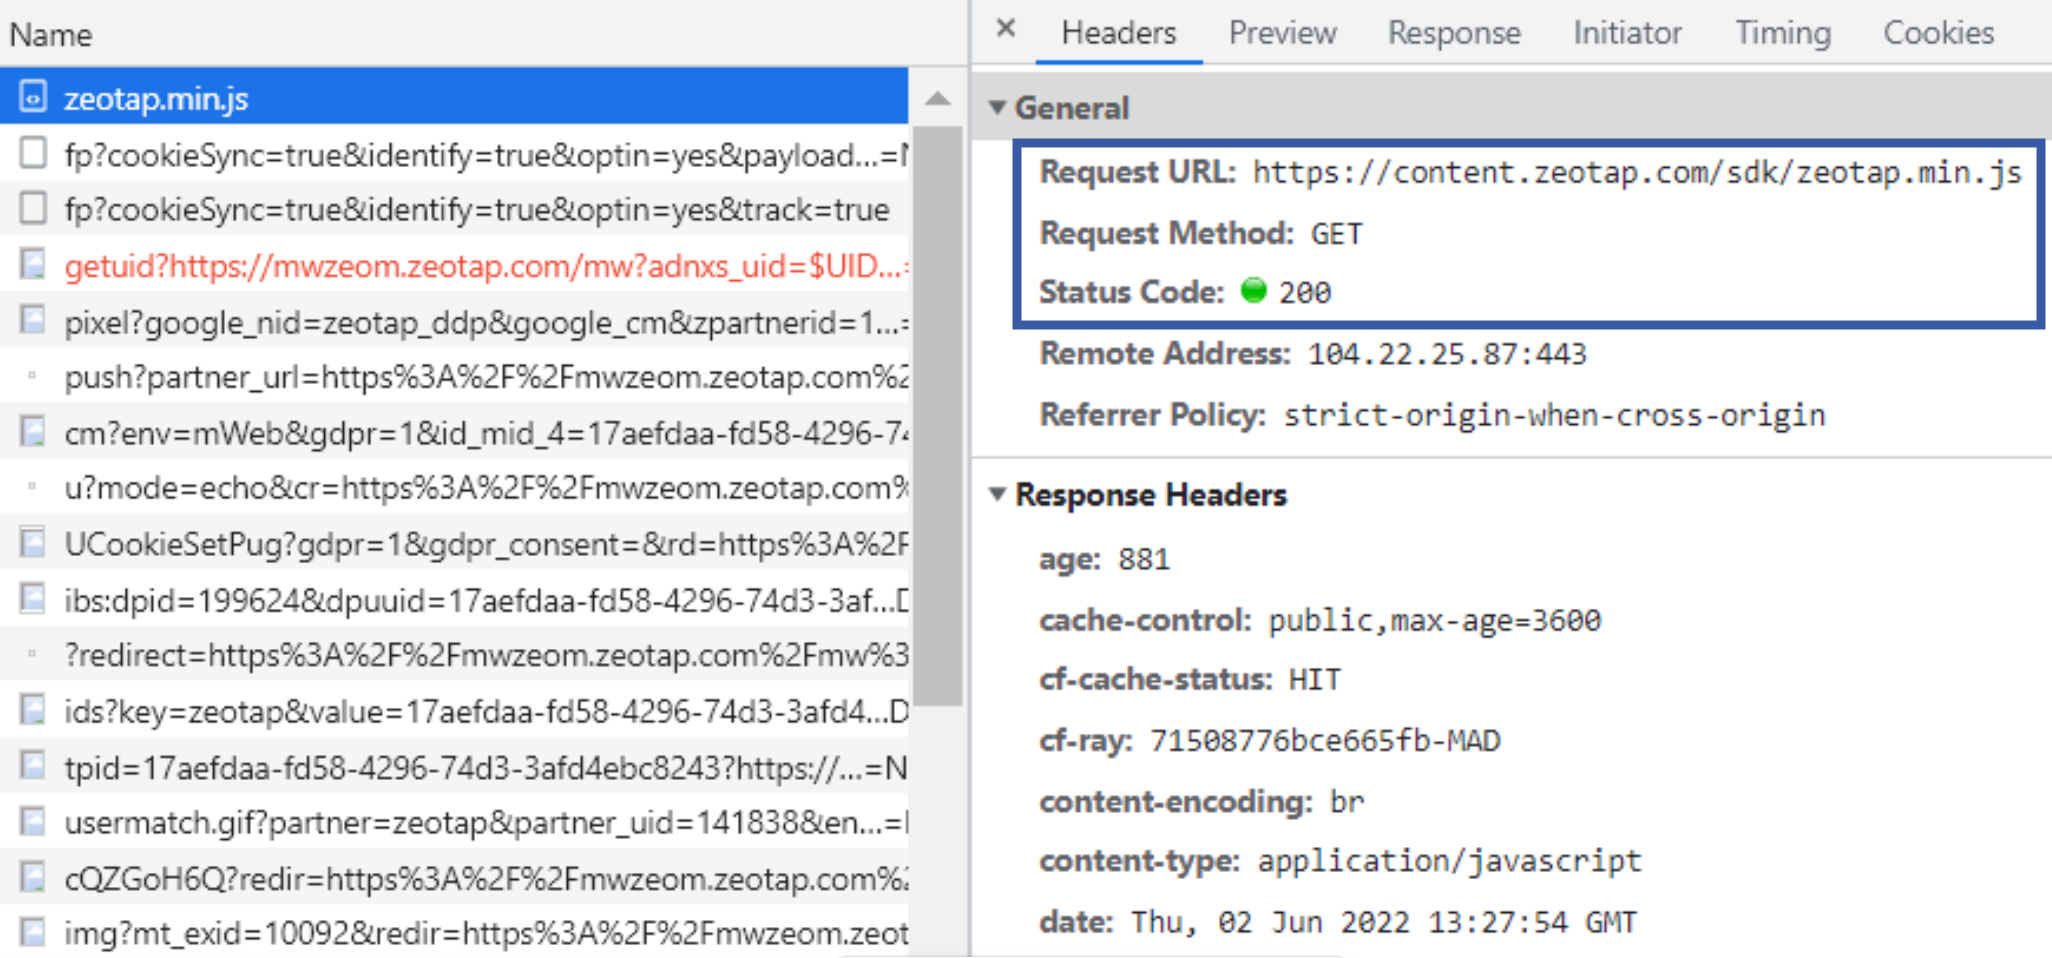
Task: Click the small icon beside ?redirect=https request
Action: coord(33,654)
